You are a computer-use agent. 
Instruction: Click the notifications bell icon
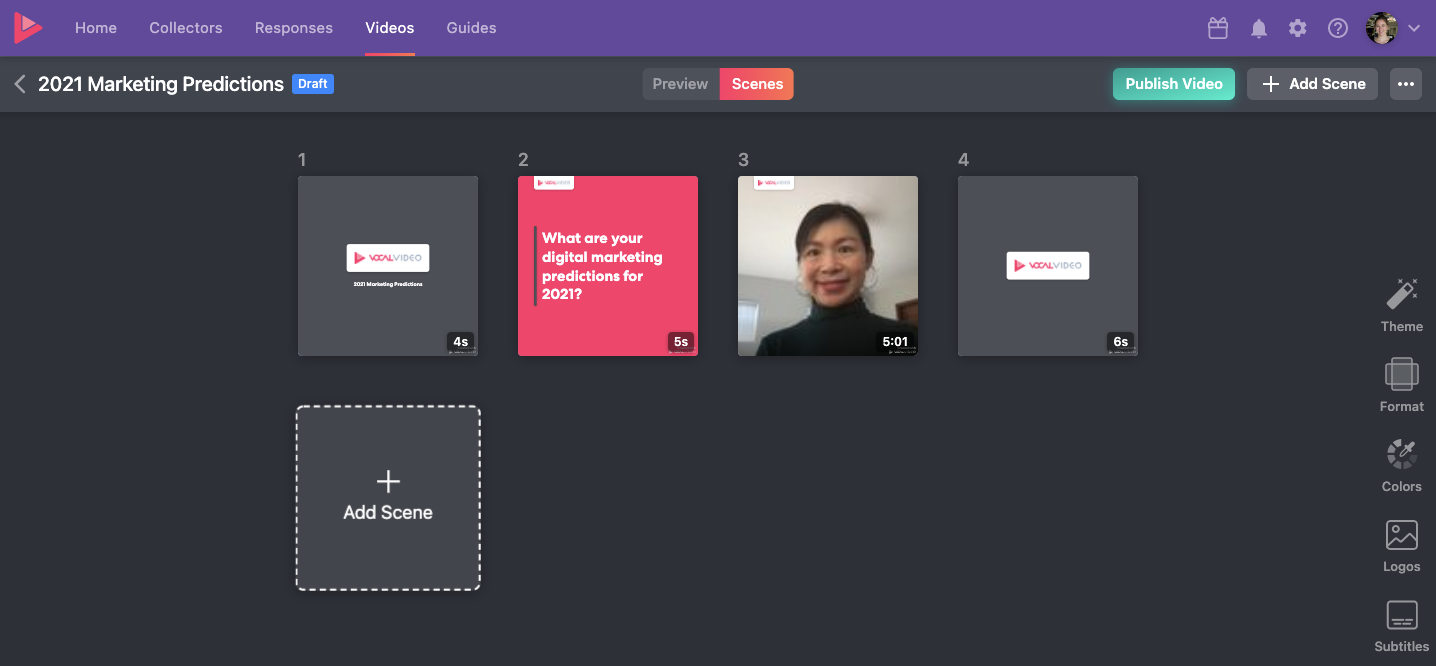tap(1259, 29)
